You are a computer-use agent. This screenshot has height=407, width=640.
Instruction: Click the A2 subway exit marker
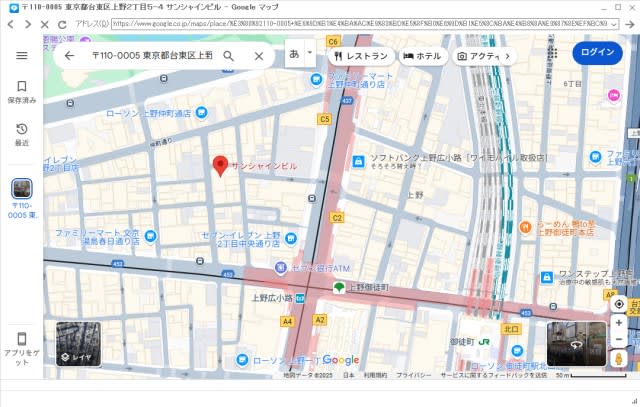pyautogui.click(x=320, y=320)
